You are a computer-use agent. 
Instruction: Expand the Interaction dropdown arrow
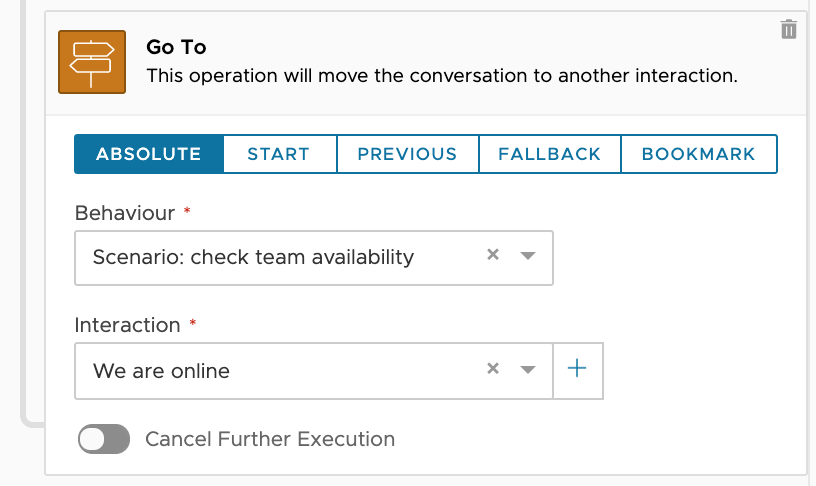(529, 370)
